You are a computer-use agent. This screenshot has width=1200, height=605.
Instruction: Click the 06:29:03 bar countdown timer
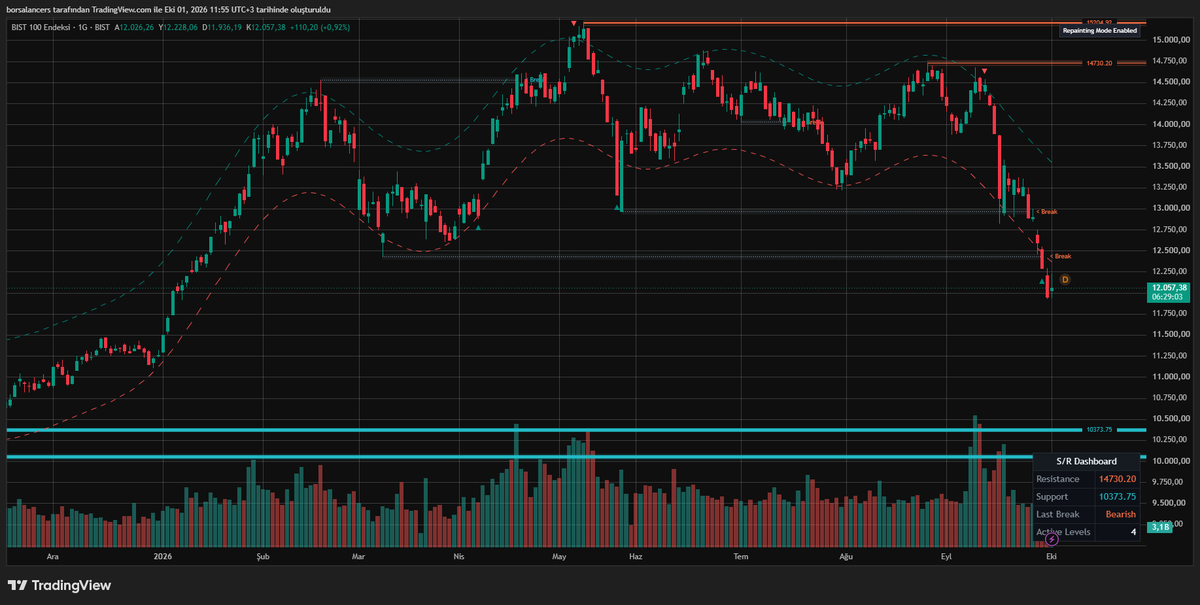coord(1169,297)
